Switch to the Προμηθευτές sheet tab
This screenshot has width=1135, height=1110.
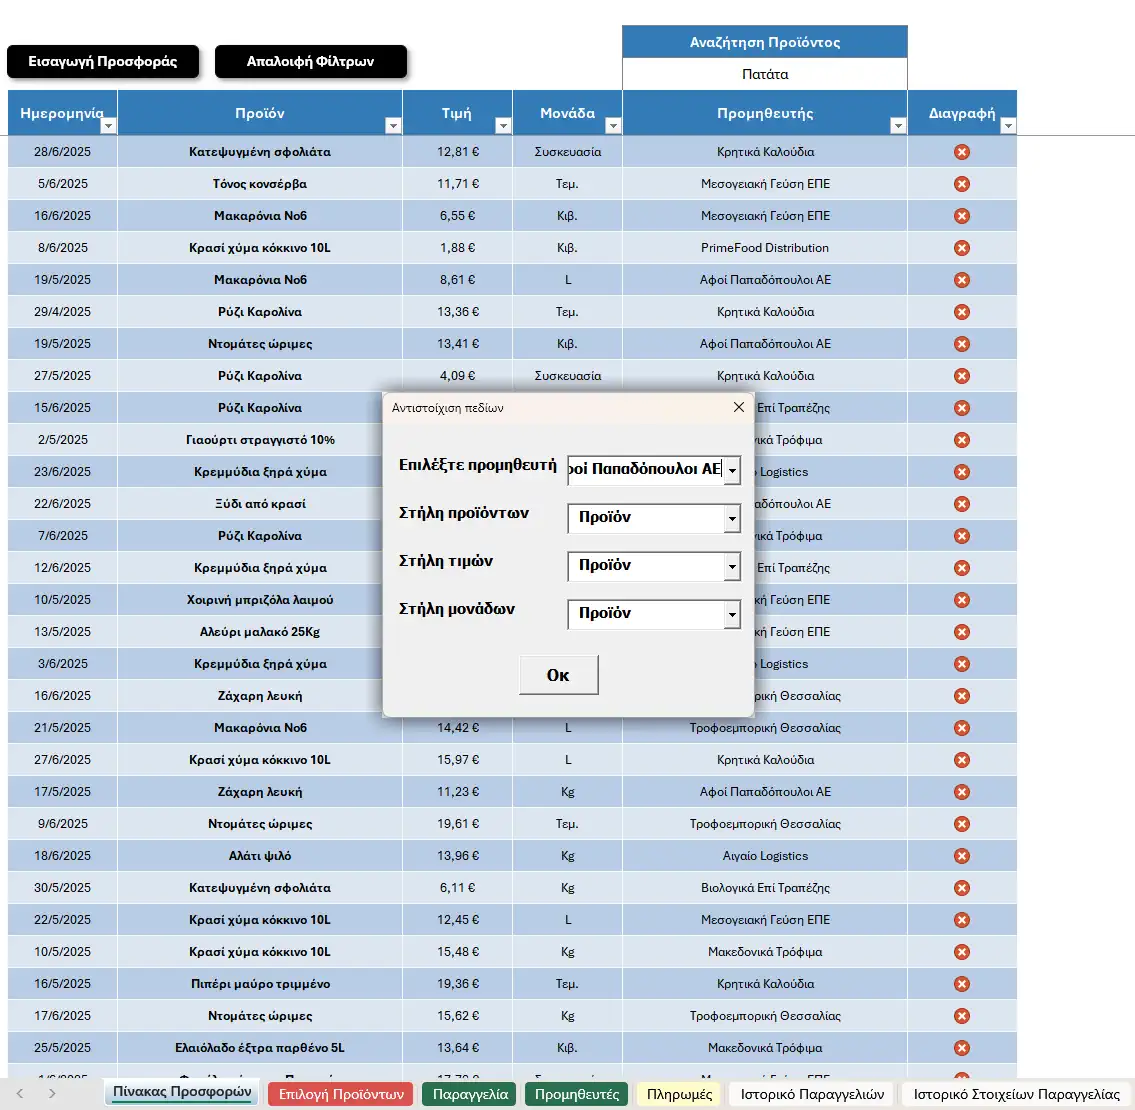pyautogui.click(x=577, y=1094)
